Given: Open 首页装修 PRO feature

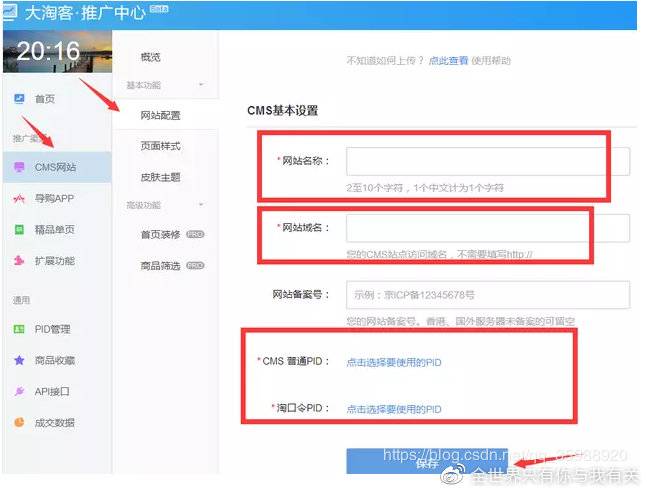Looking at the screenshot, I should [x=160, y=235].
